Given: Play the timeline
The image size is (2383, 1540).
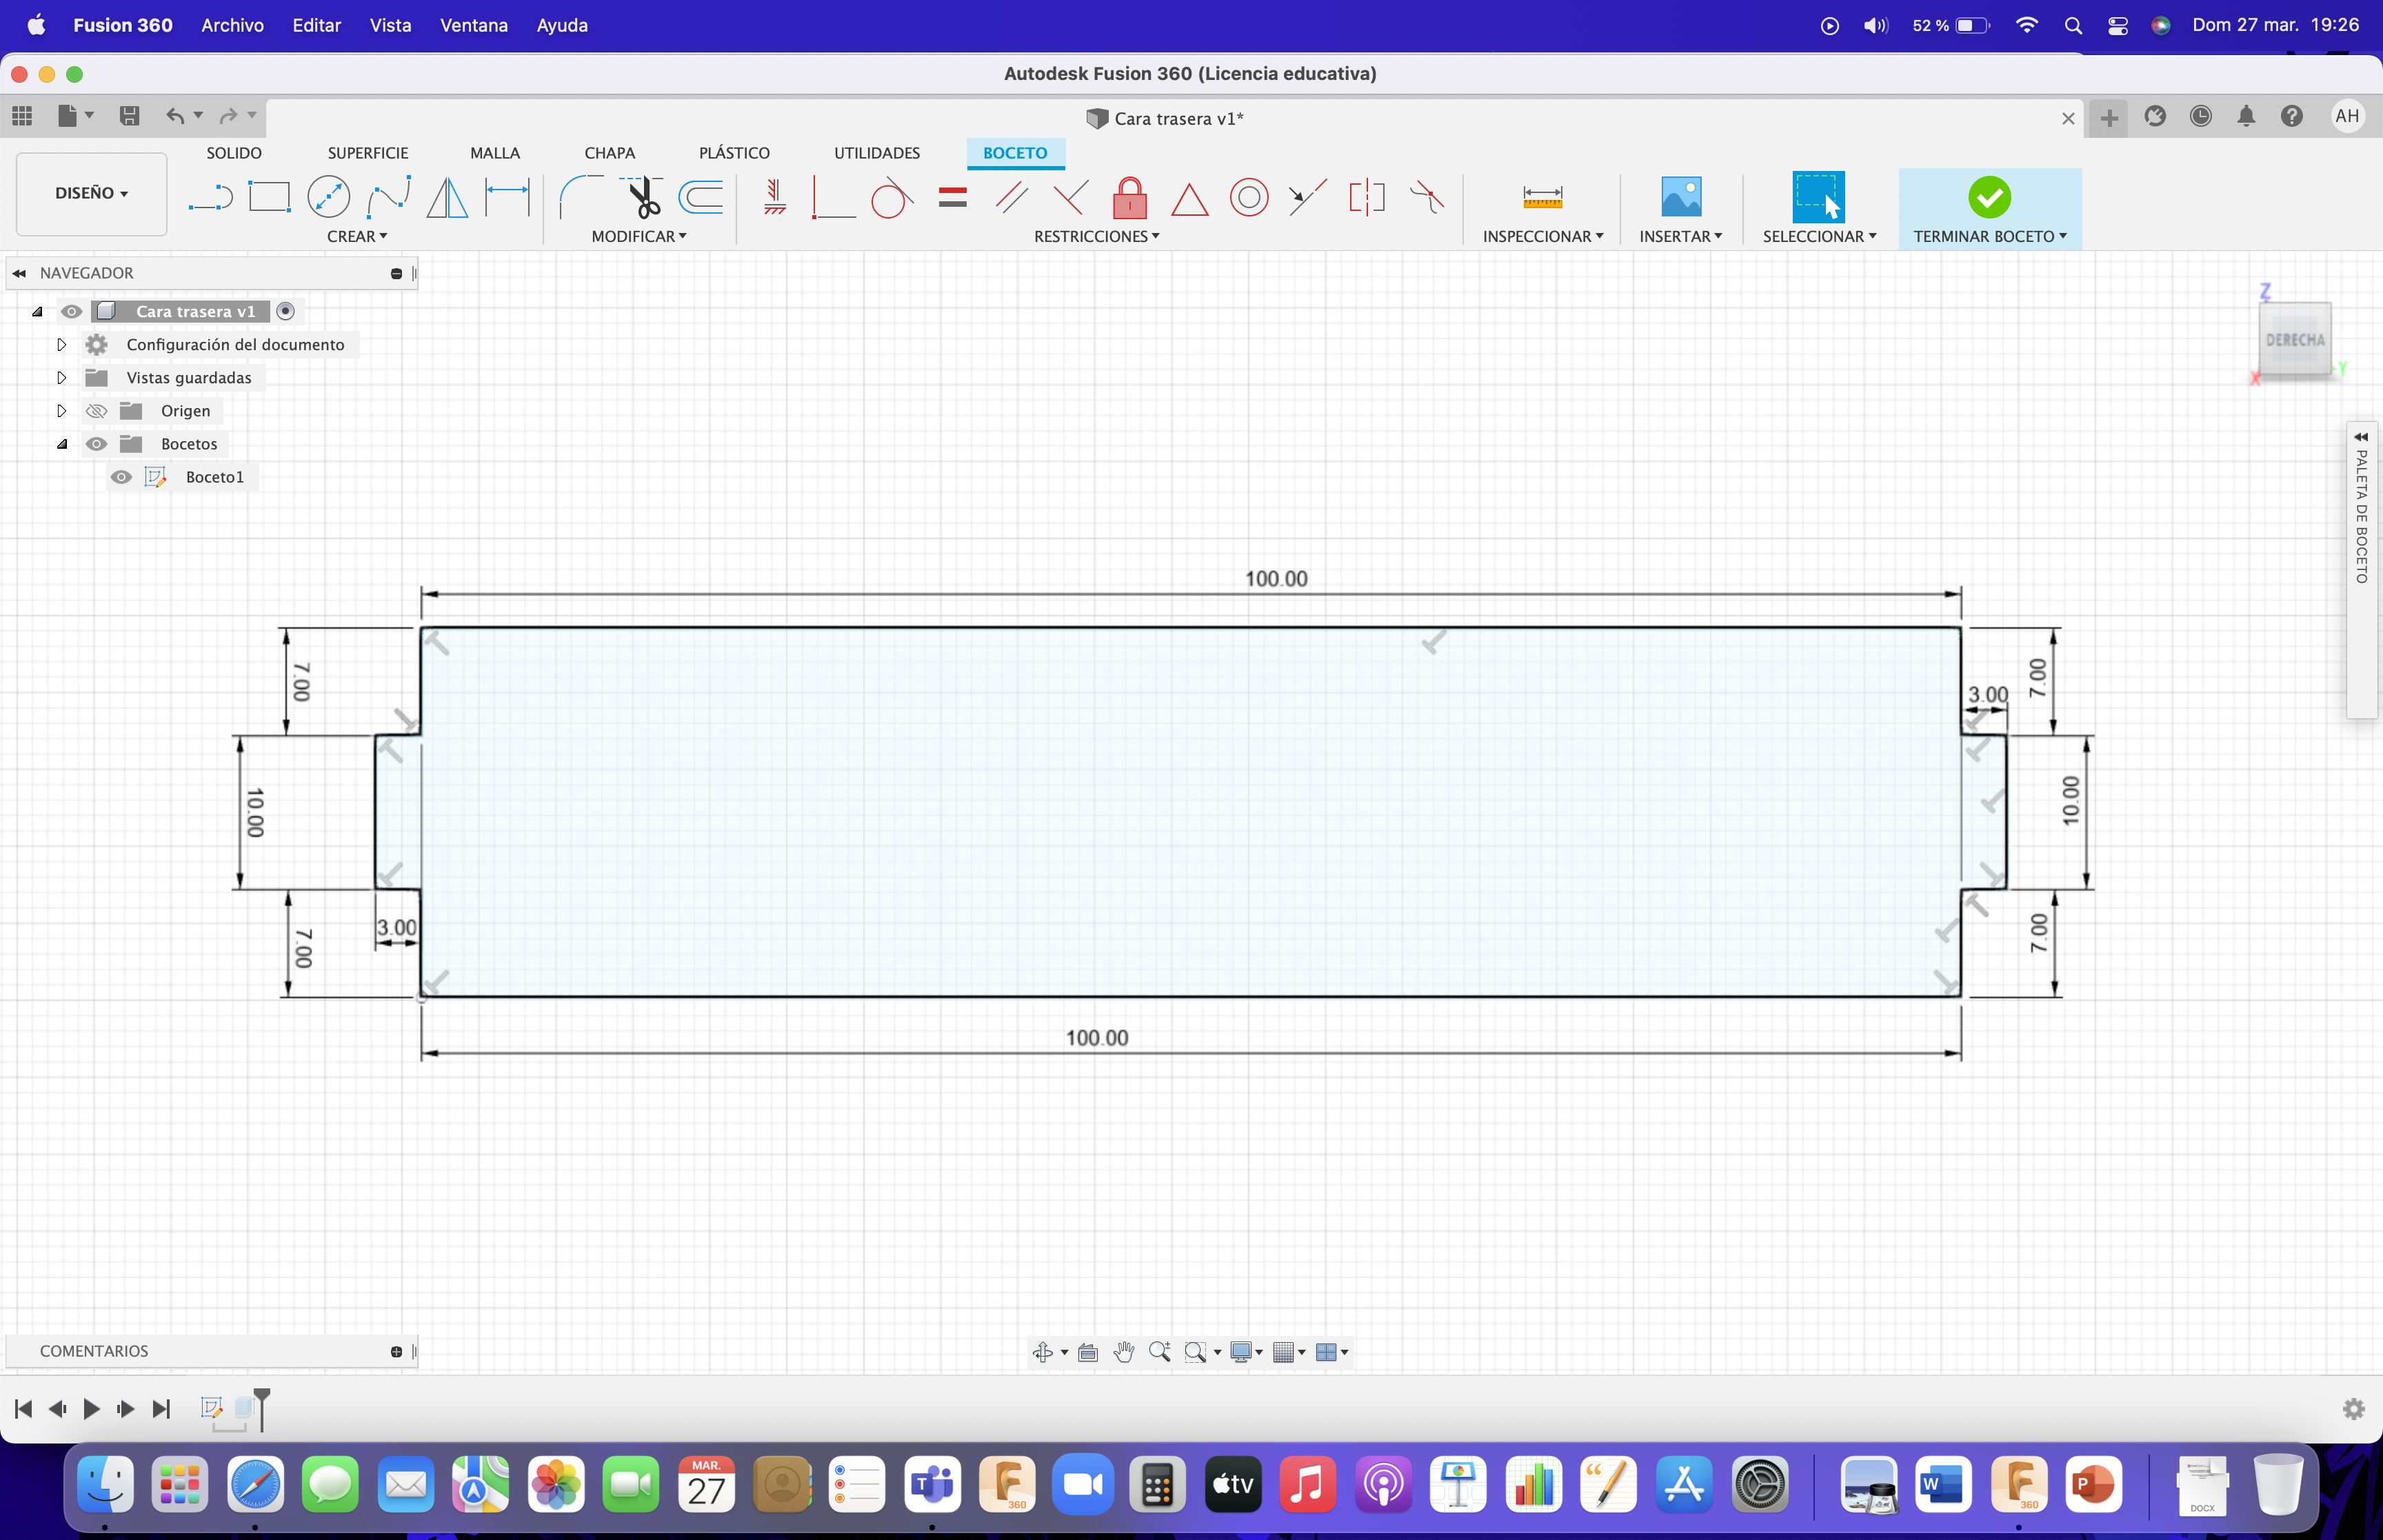Looking at the screenshot, I should pyautogui.click(x=91, y=1409).
